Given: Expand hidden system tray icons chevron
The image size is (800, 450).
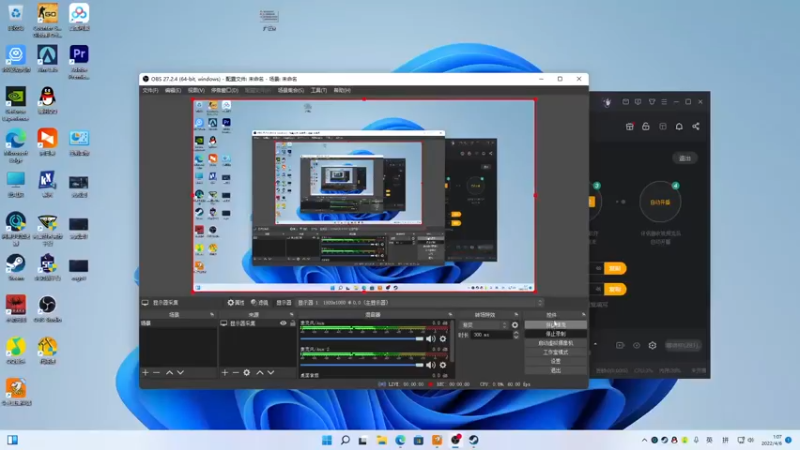Looking at the screenshot, I should pyautogui.click(x=644, y=440).
